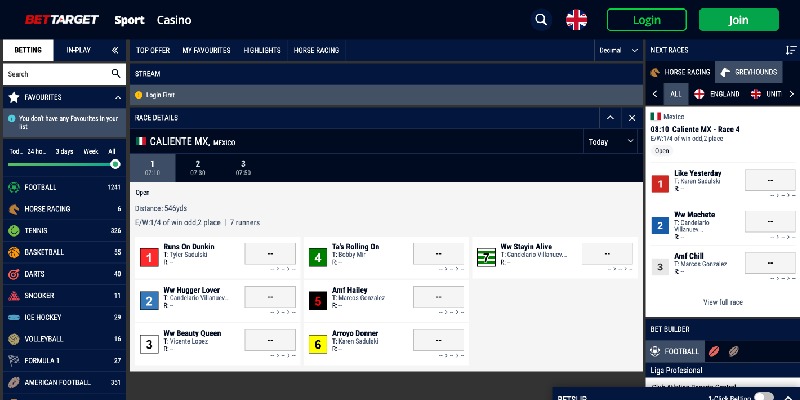800x400 pixels.
Task: Click View full race link
Action: [722, 302]
